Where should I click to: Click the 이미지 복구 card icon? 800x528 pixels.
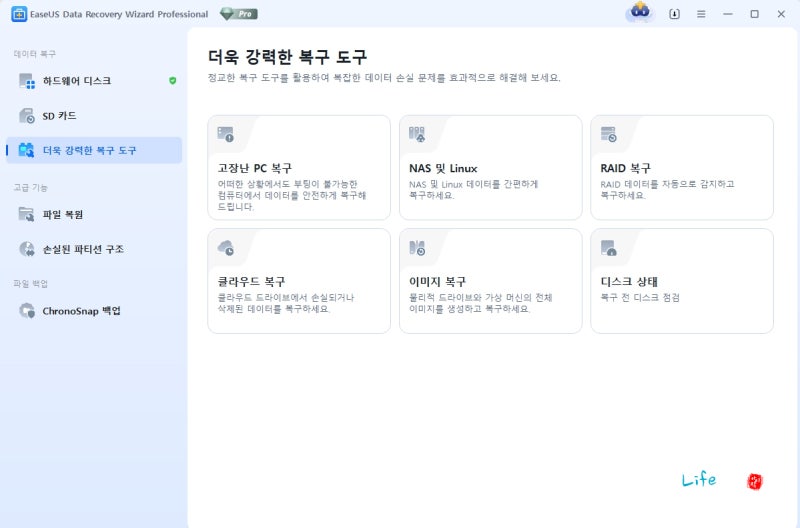[417, 248]
